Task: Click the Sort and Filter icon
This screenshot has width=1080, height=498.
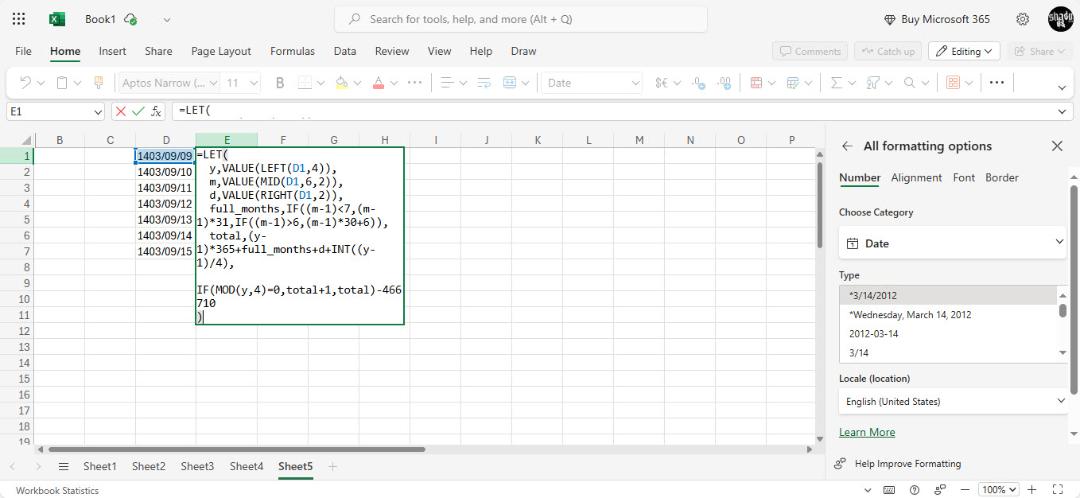Action: pos(873,83)
